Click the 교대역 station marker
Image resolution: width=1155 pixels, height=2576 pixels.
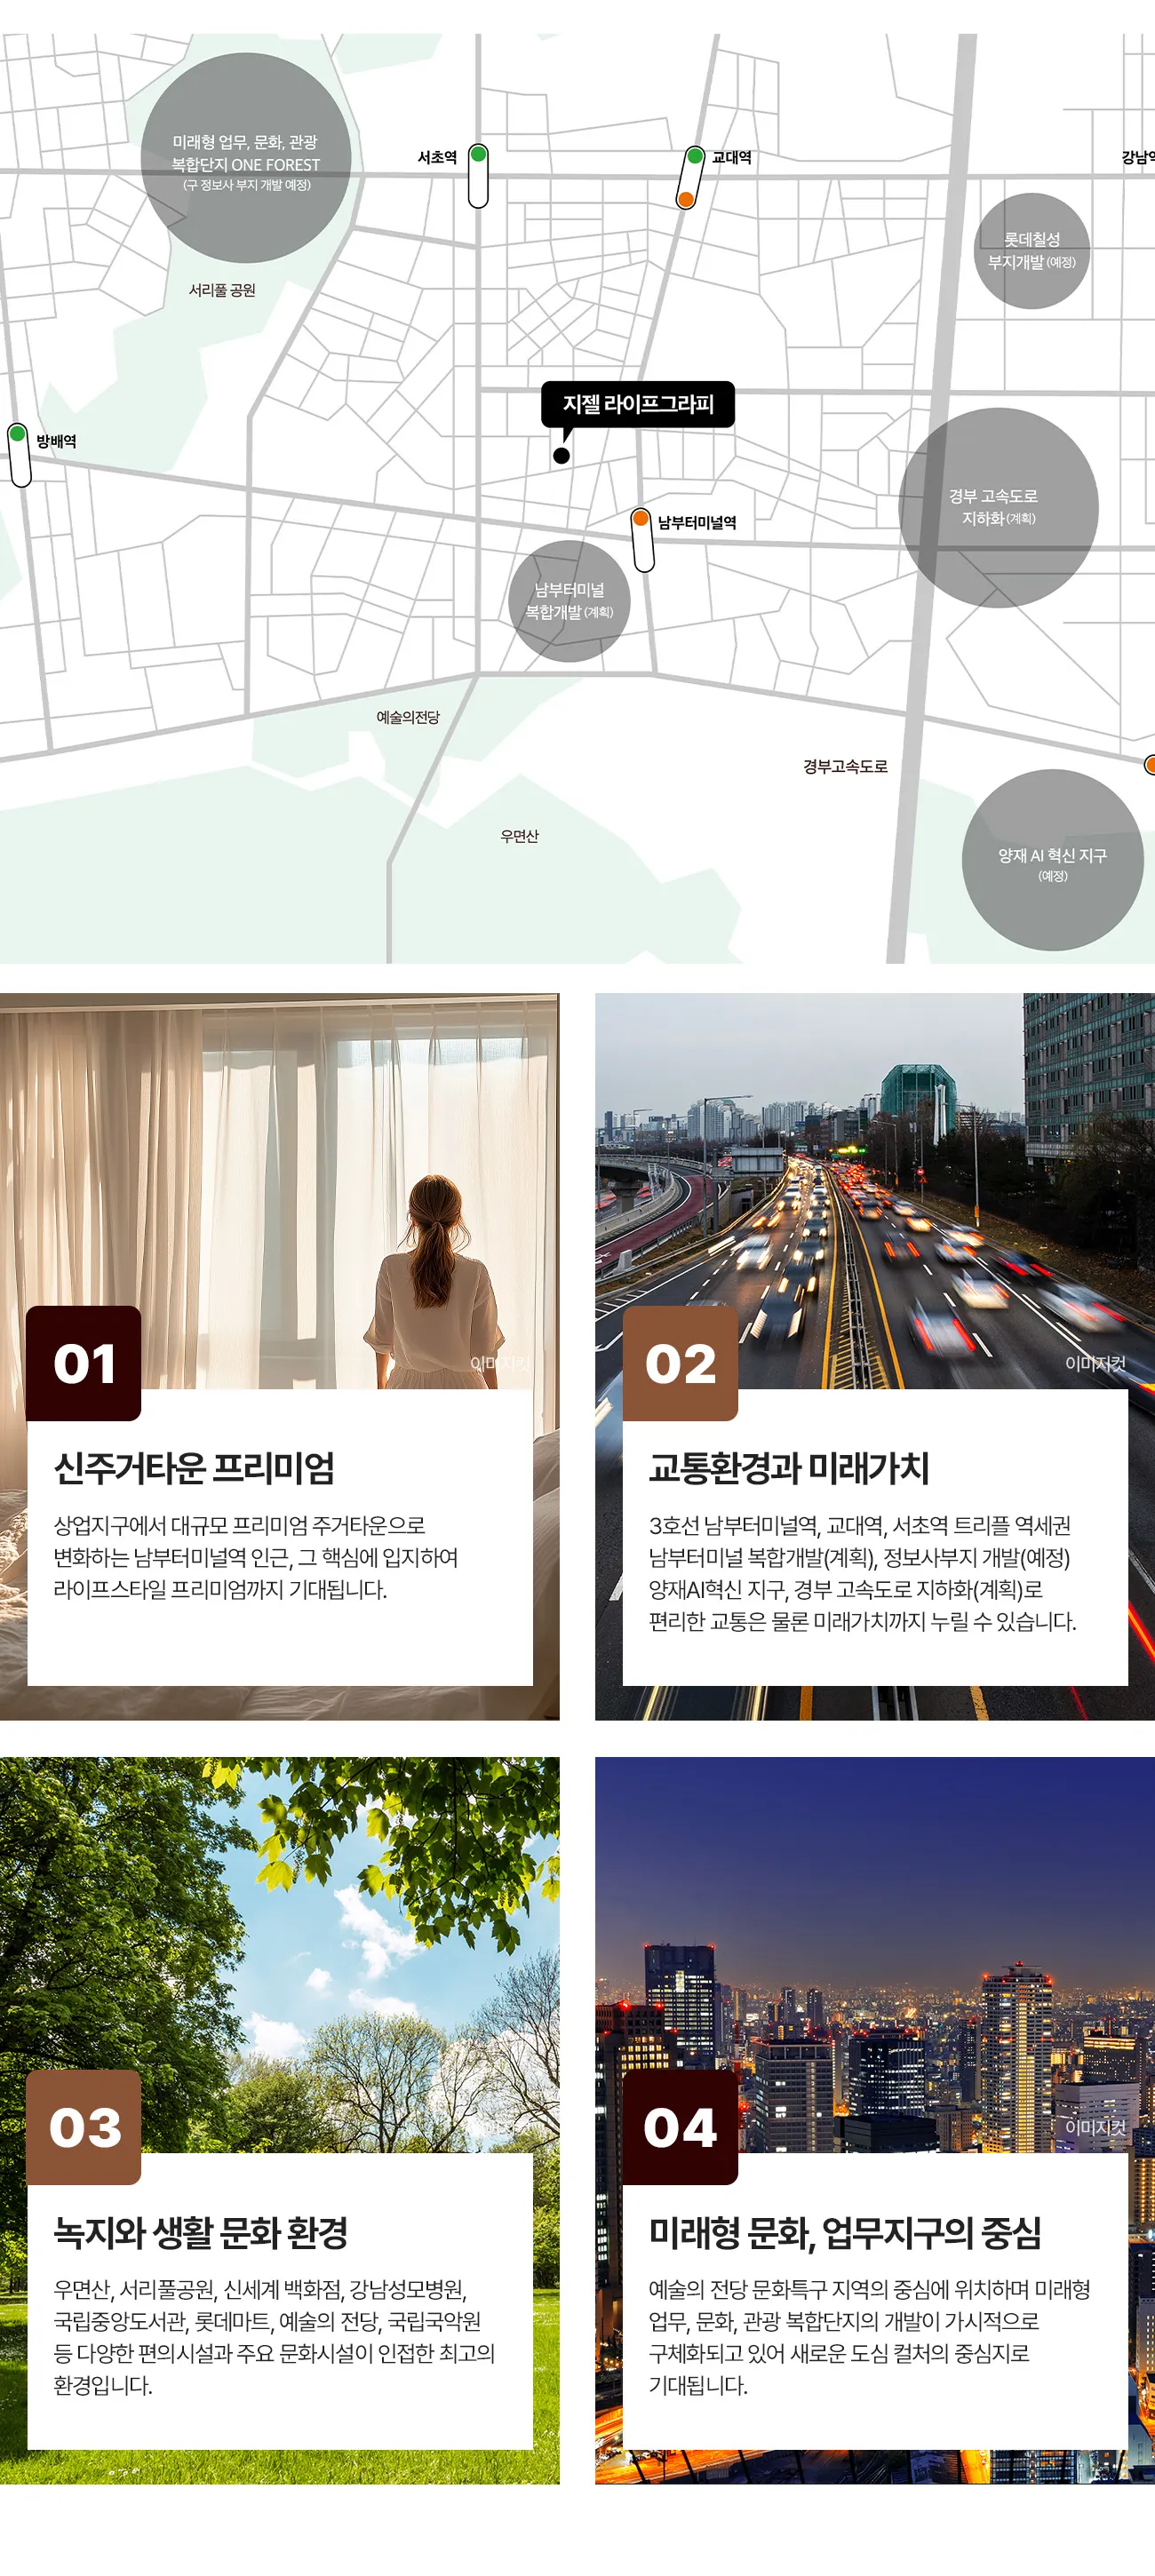690,177
